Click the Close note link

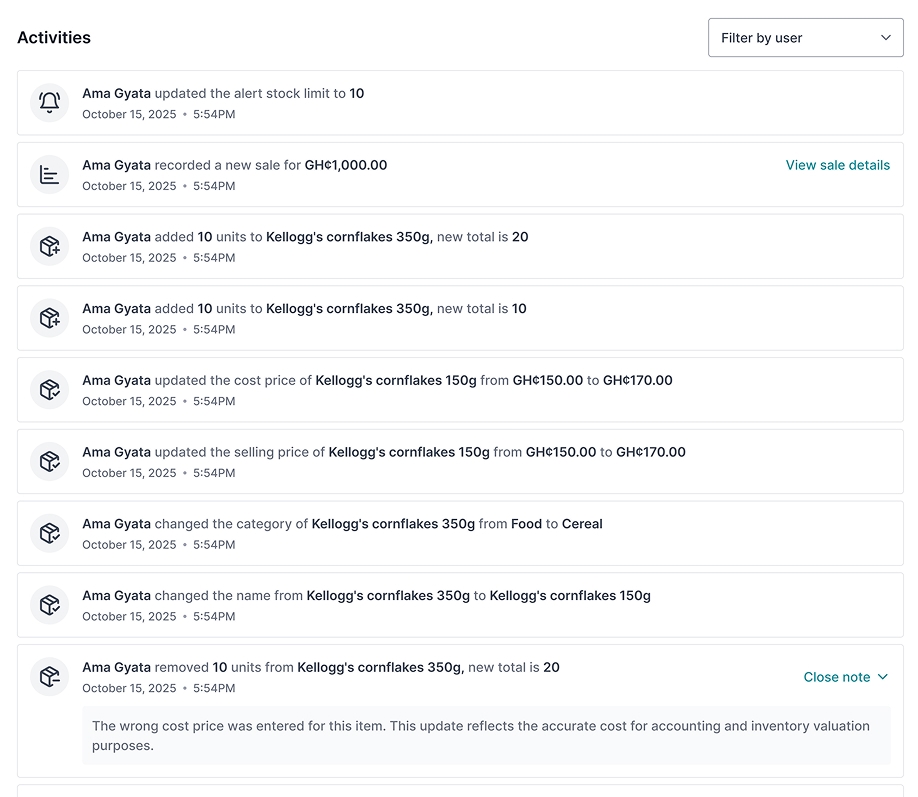[837, 677]
